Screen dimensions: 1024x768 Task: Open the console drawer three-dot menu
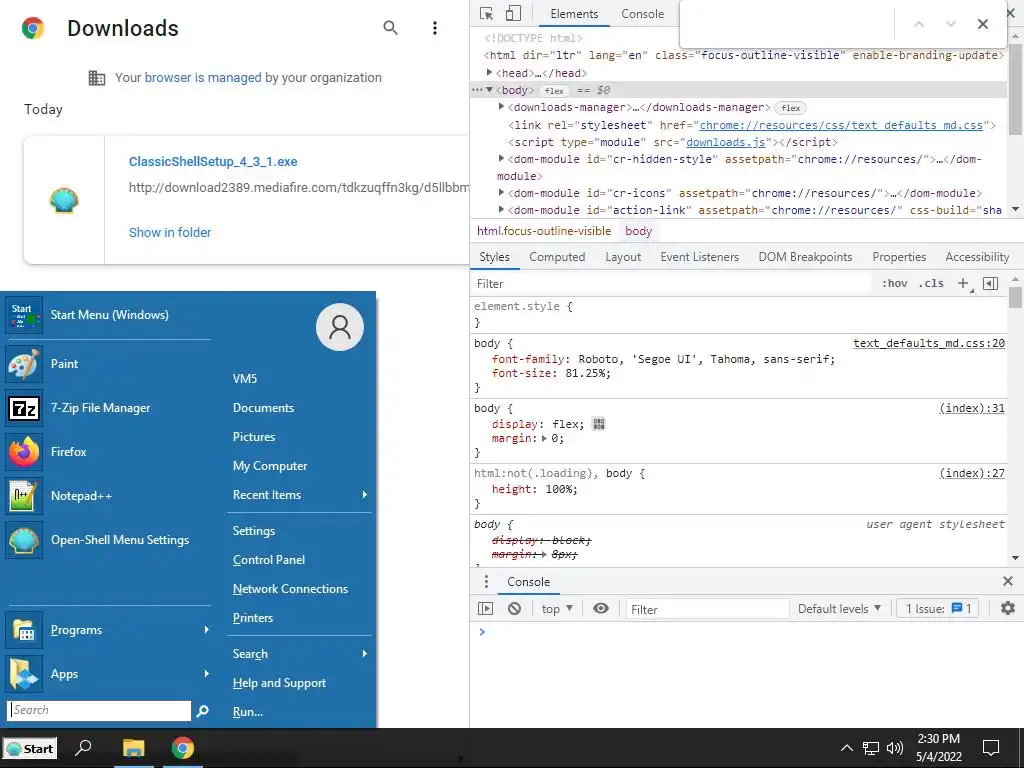(486, 582)
